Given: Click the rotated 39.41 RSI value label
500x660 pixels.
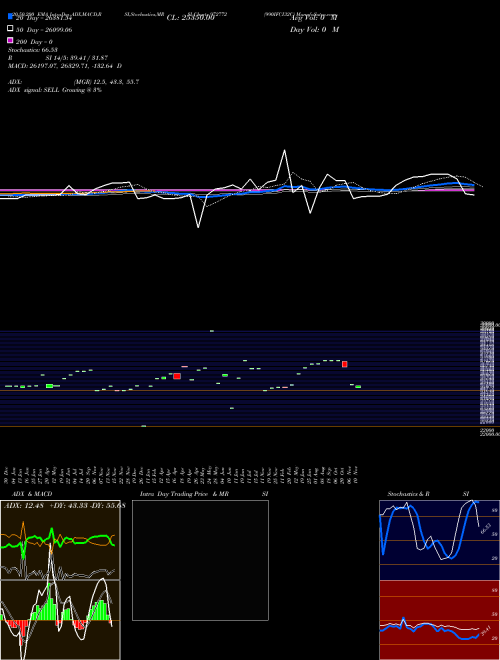Looking at the screenshot, I should [486, 631].
